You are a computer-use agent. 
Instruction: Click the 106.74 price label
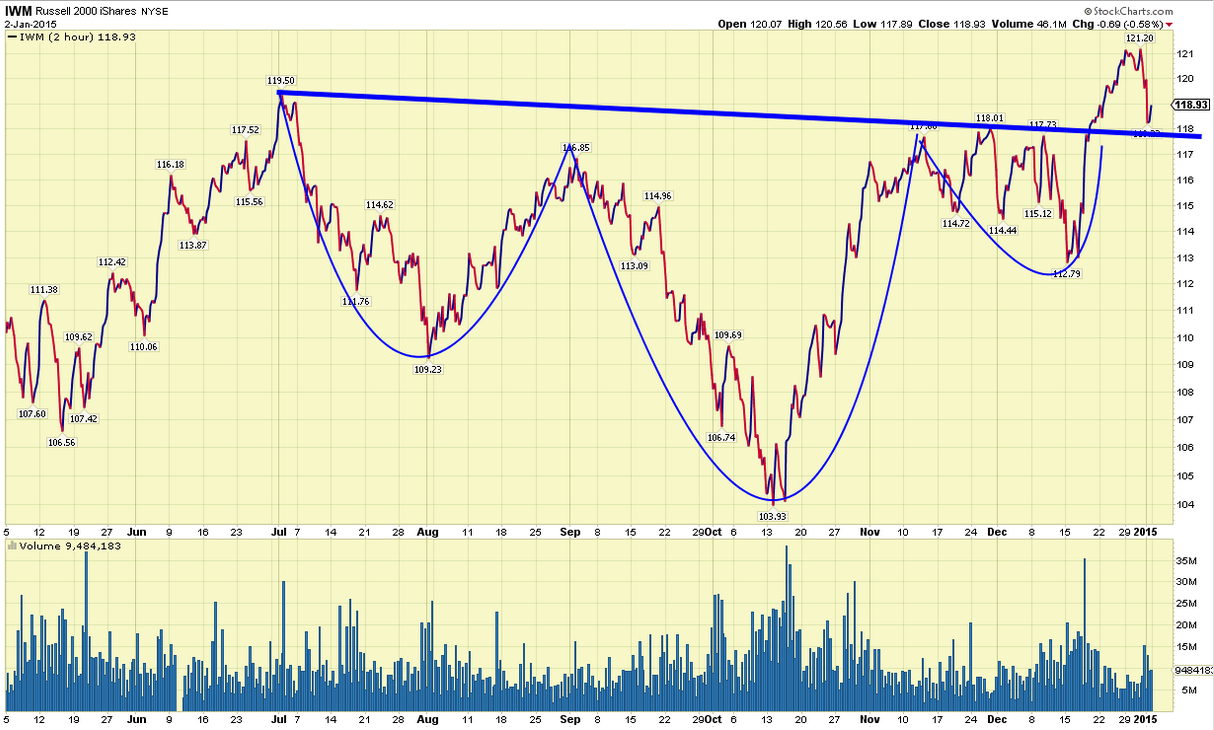[x=721, y=437]
